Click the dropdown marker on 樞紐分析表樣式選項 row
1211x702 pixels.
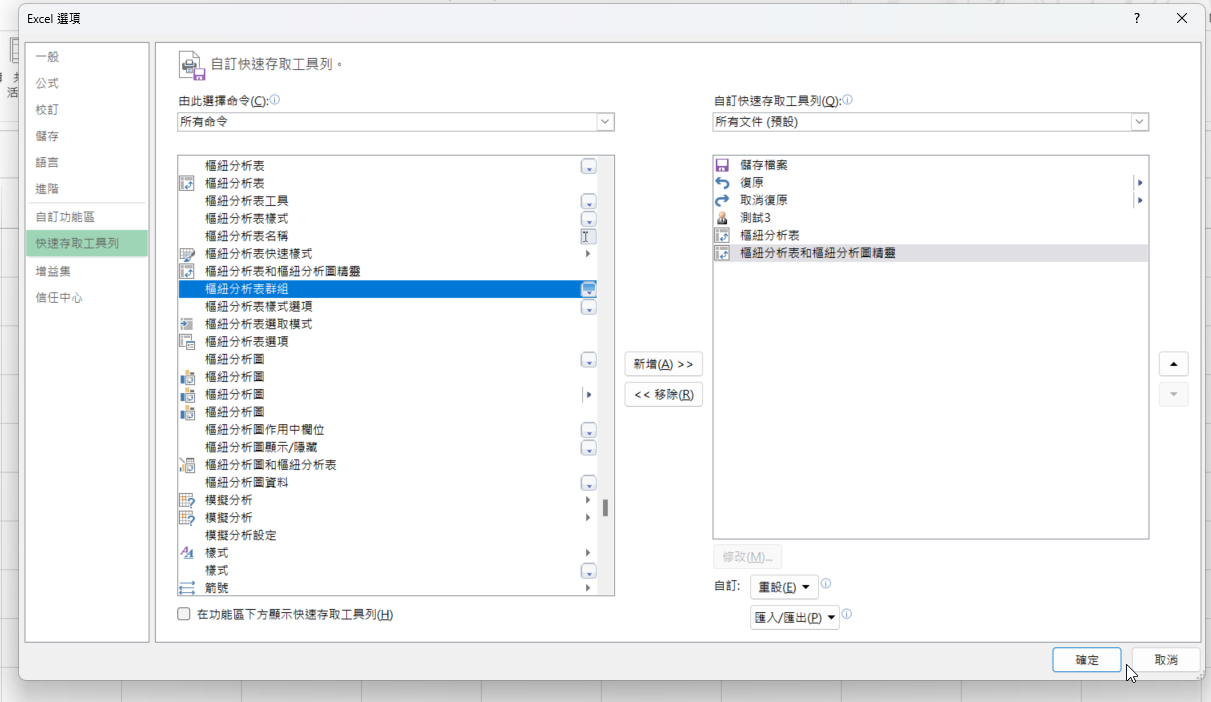pyautogui.click(x=588, y=307)
